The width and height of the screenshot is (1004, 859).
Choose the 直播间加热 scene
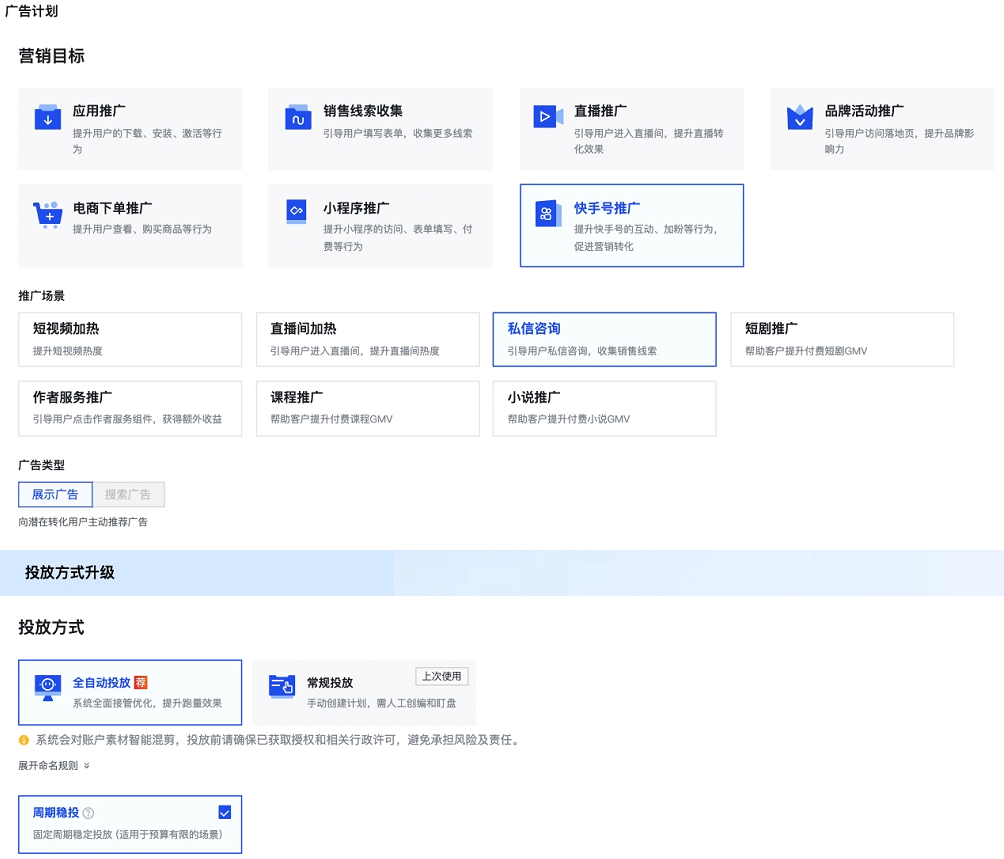pyautogui.click(x=367, y=339)
